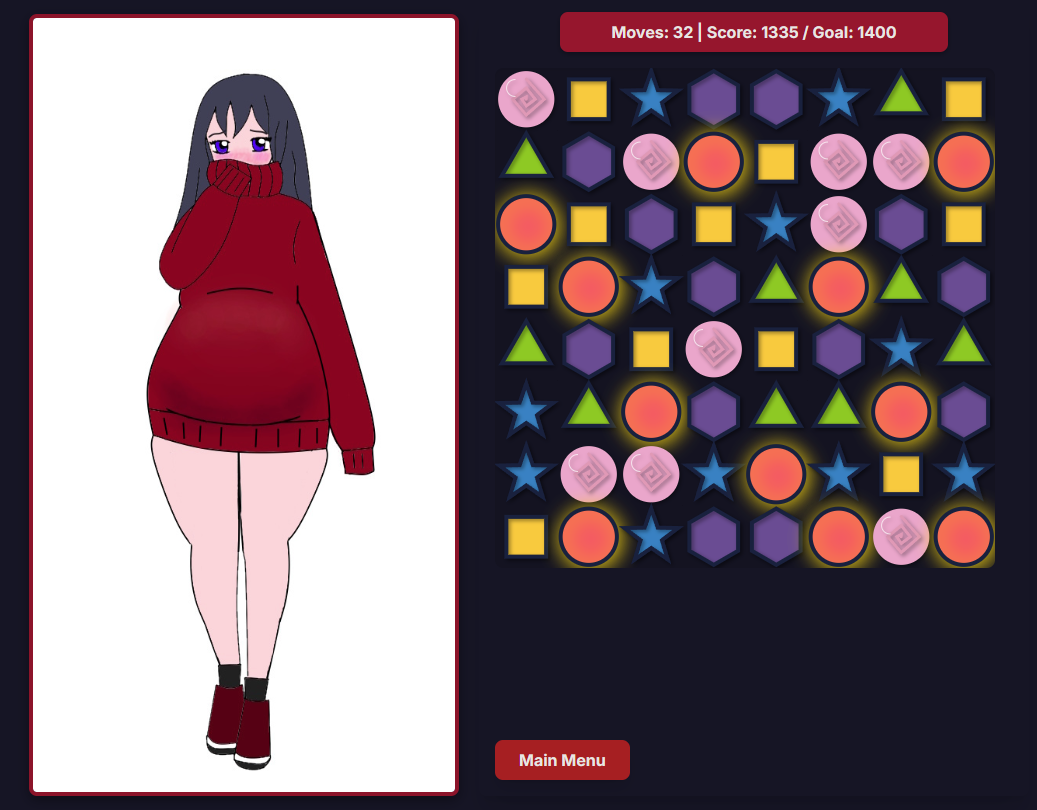Screen dimensions: 1037x810
Task: Click the Main Menu button
Action: pos(562,760)
